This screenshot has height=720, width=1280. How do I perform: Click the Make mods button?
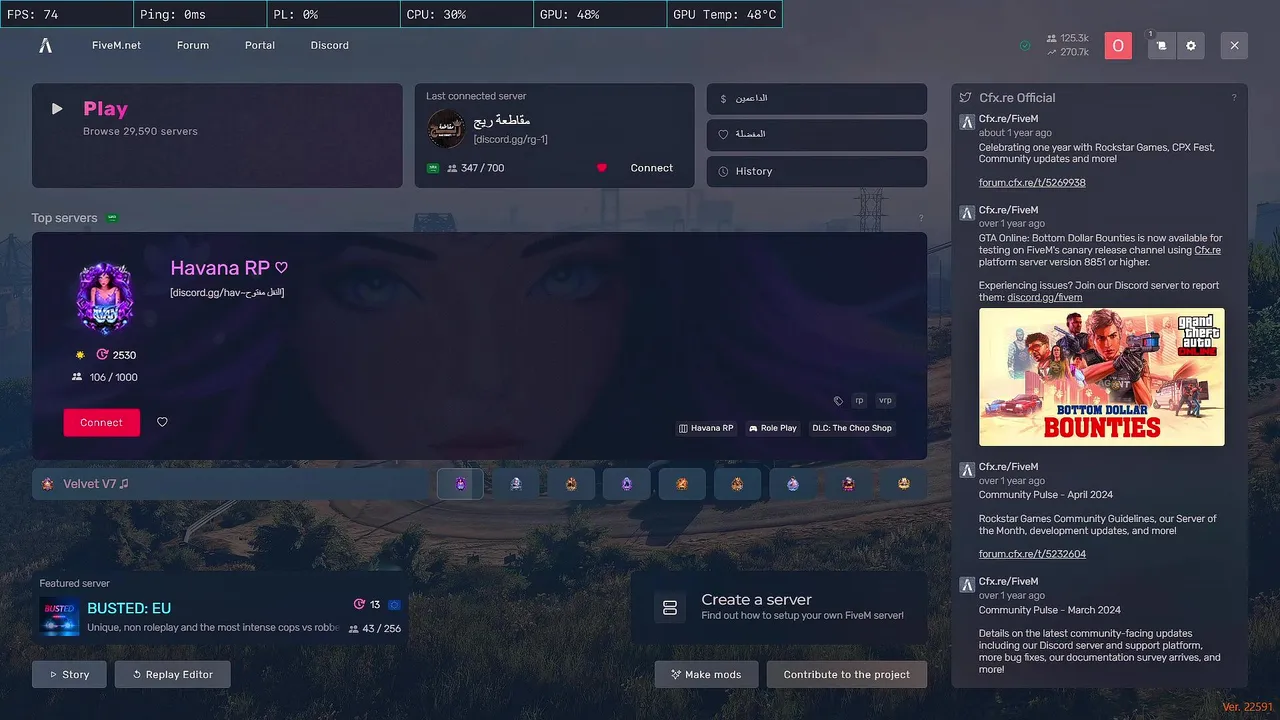(x=706, y=674)
